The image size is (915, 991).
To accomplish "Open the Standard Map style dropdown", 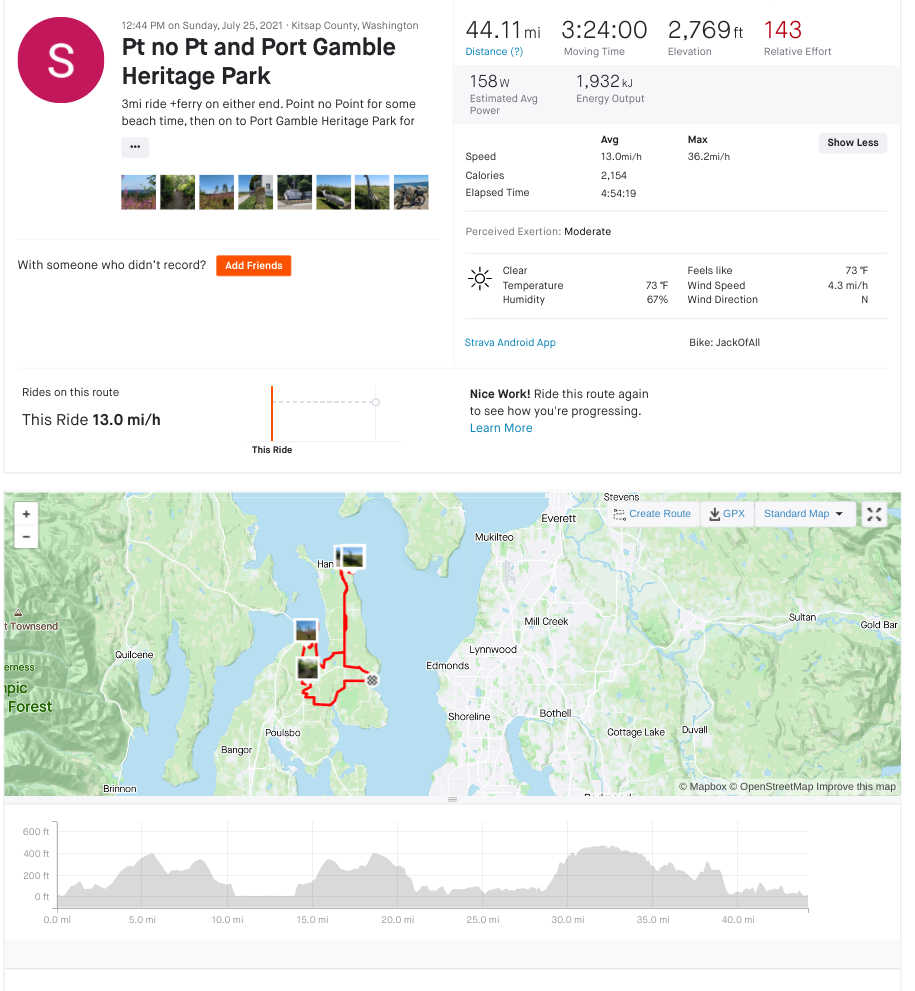I will (x=804, y=514).
